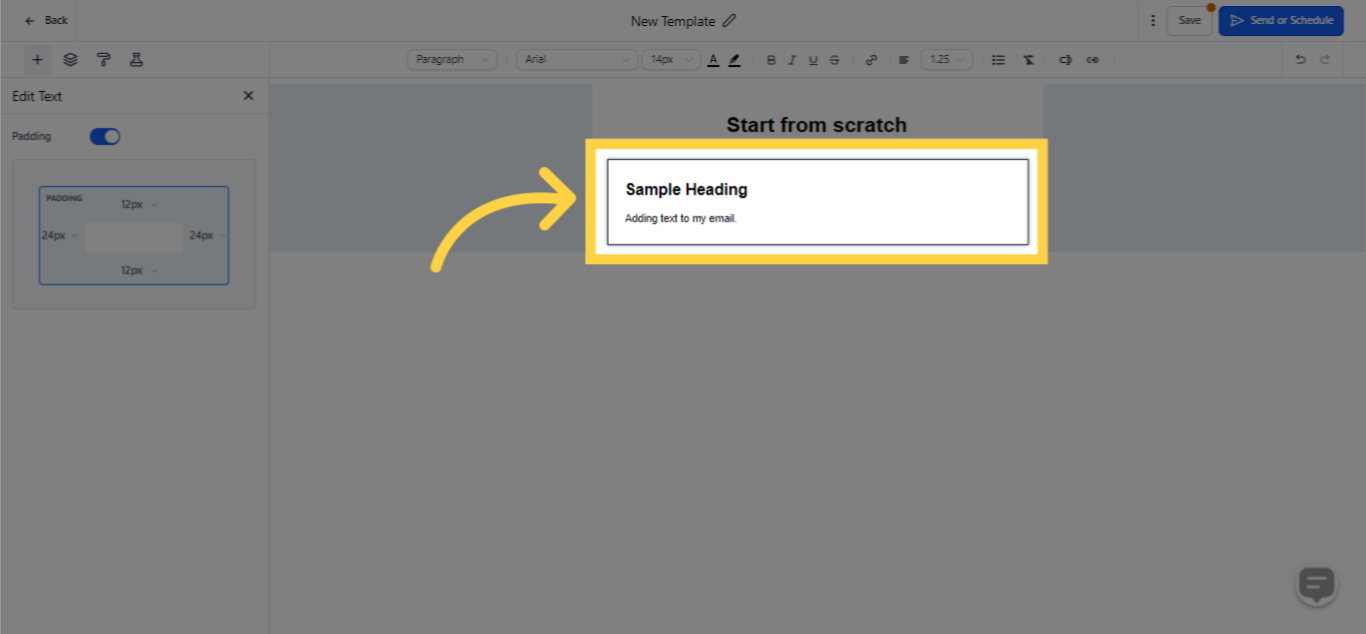The width and height of the screenshot is (1366, 634).
Task: Insert trigger link icon in toolbar
Action: (1093, 60)
